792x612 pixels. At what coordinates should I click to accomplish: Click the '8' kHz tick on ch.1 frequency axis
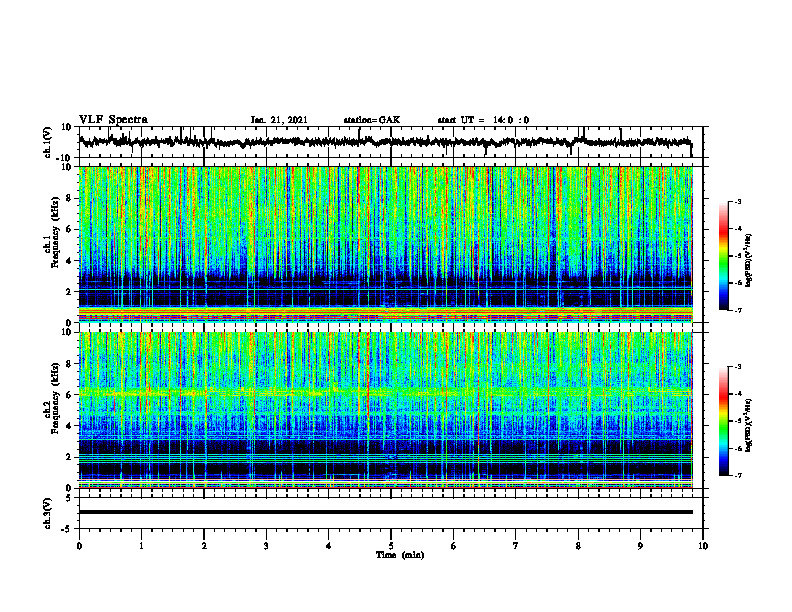[x=69, y=198]
